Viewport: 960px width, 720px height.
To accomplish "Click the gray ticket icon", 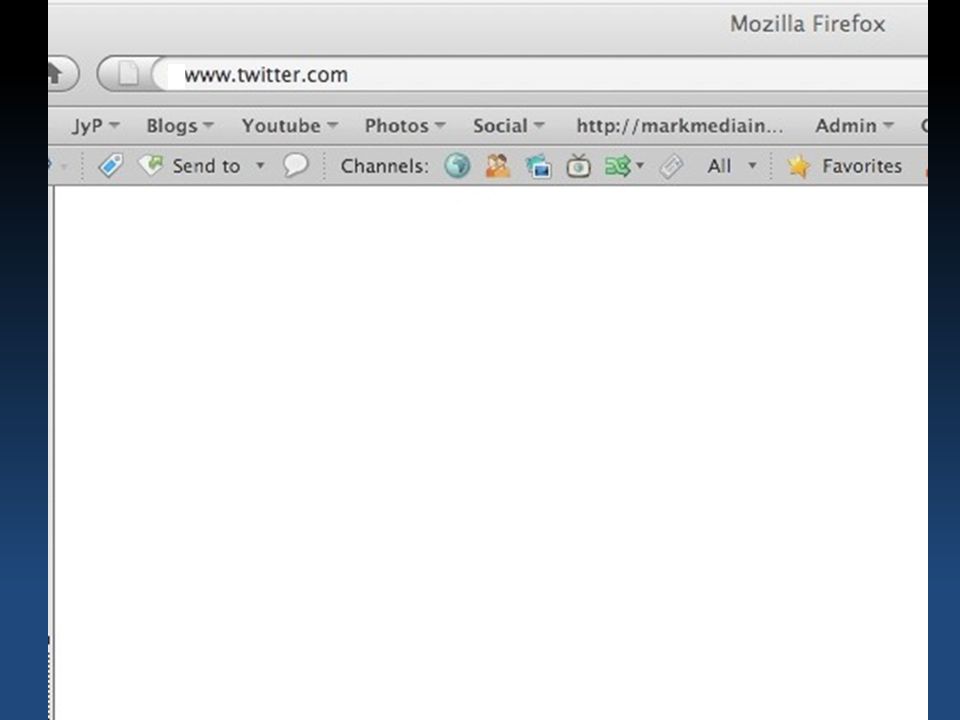I will click(671, 166).
